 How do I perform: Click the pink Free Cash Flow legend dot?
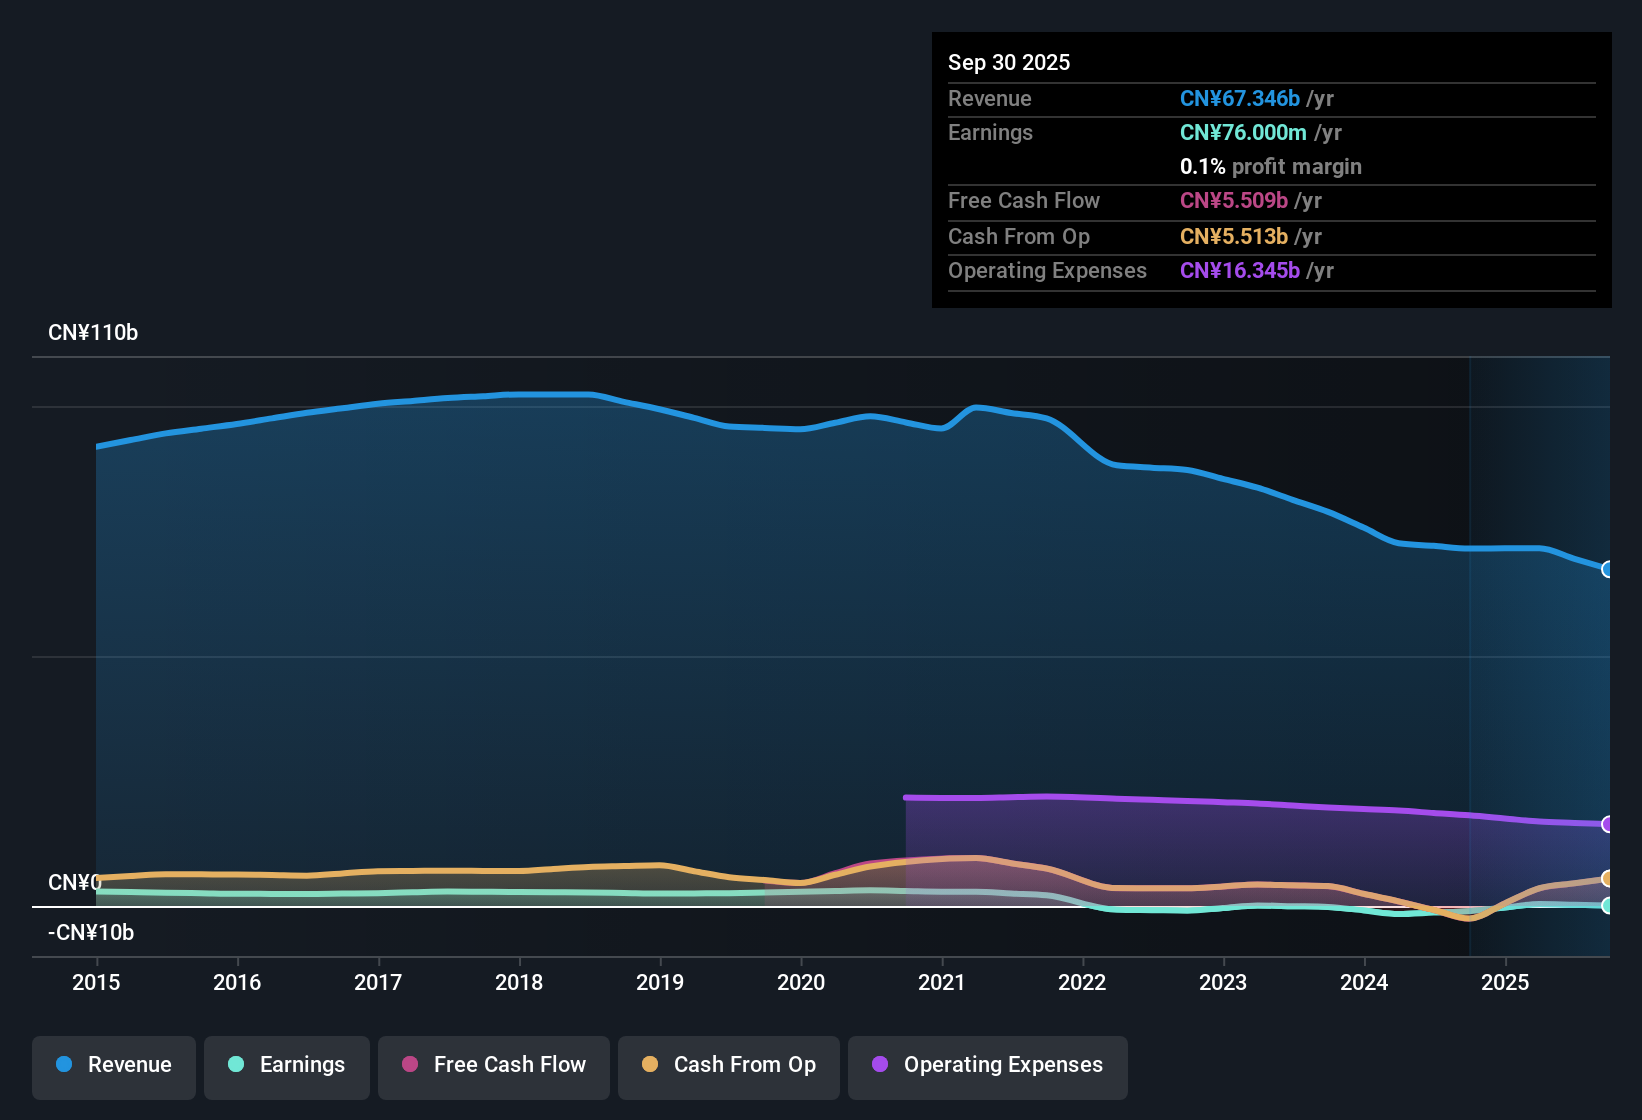click(x=409, y=1065)
